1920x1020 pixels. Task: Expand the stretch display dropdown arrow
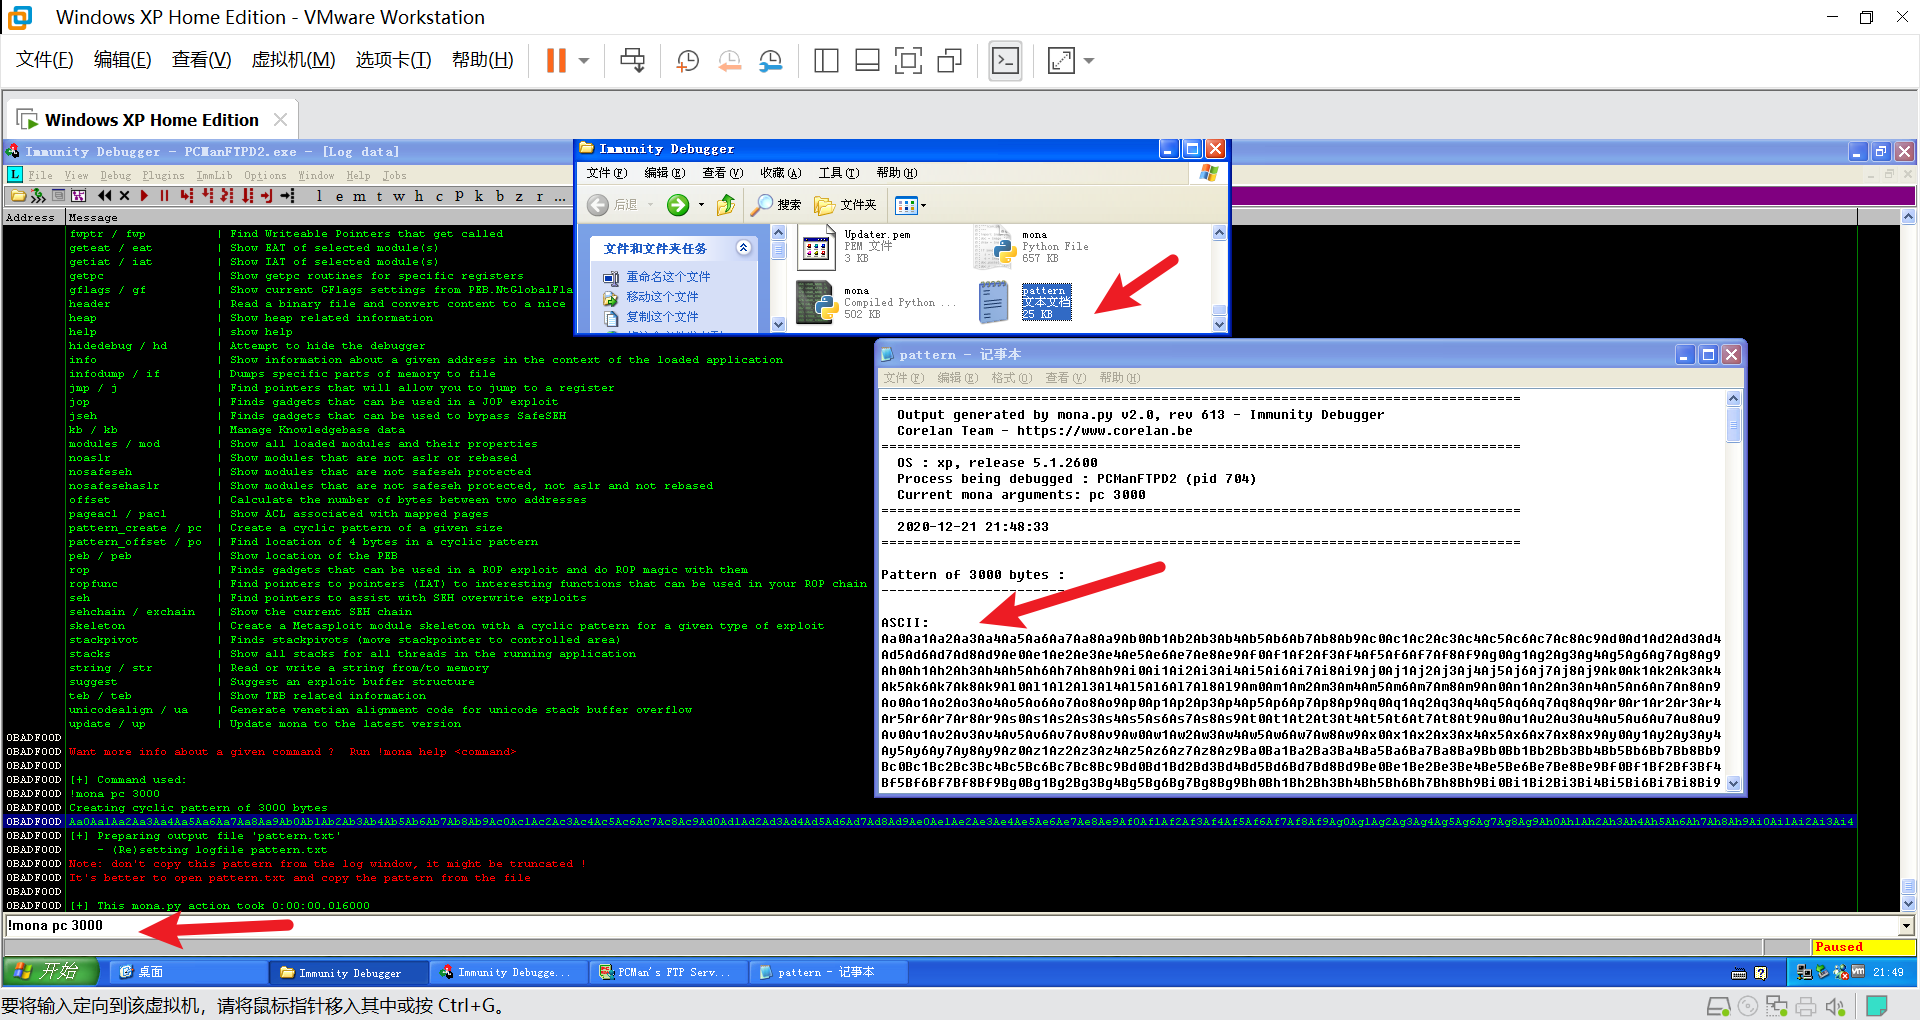[1089, 61]
